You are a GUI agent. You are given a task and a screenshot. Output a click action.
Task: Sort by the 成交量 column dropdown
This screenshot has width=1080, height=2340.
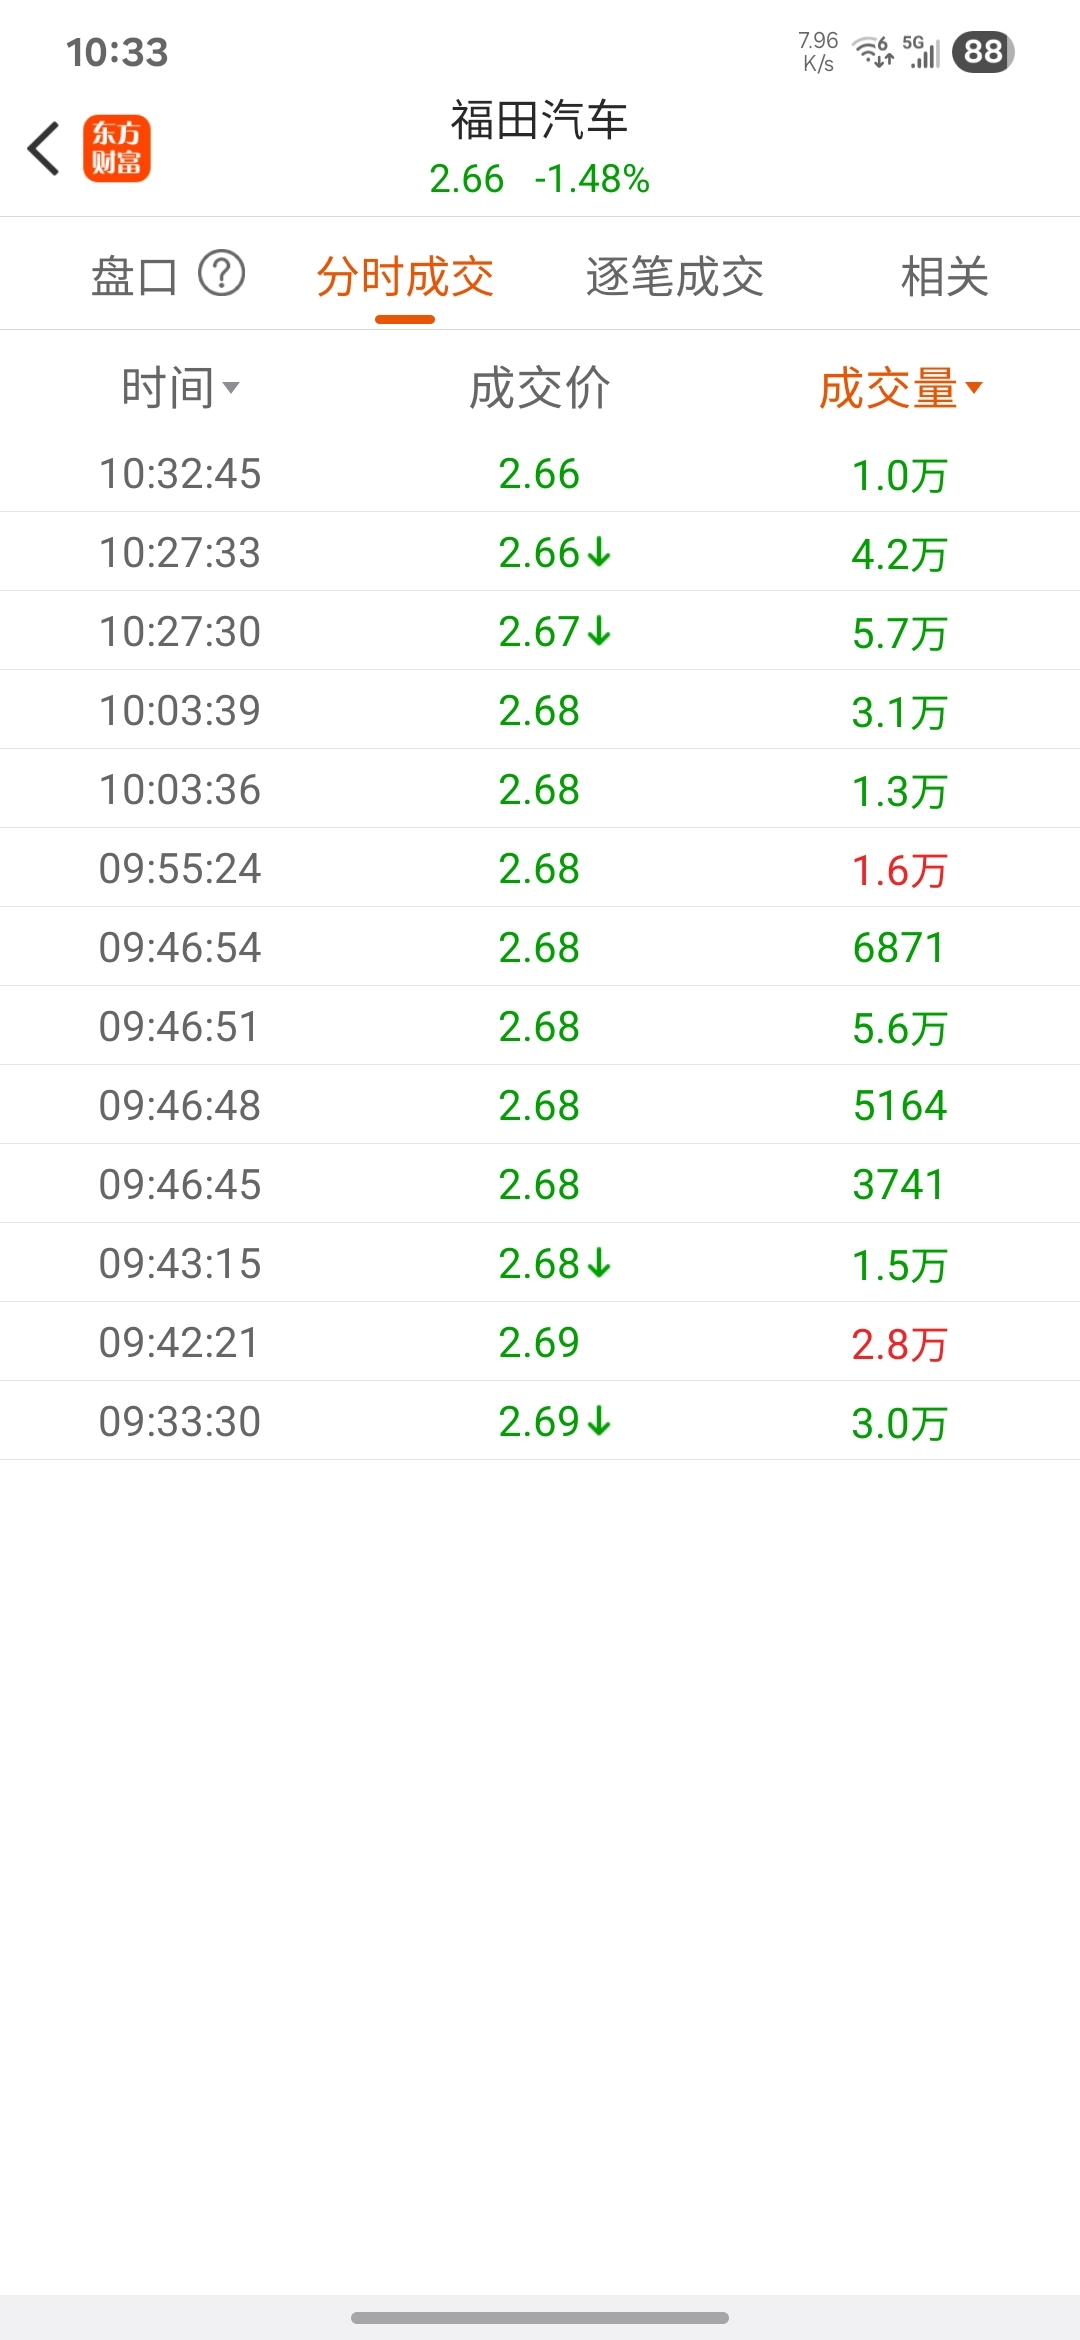point(901,387)
